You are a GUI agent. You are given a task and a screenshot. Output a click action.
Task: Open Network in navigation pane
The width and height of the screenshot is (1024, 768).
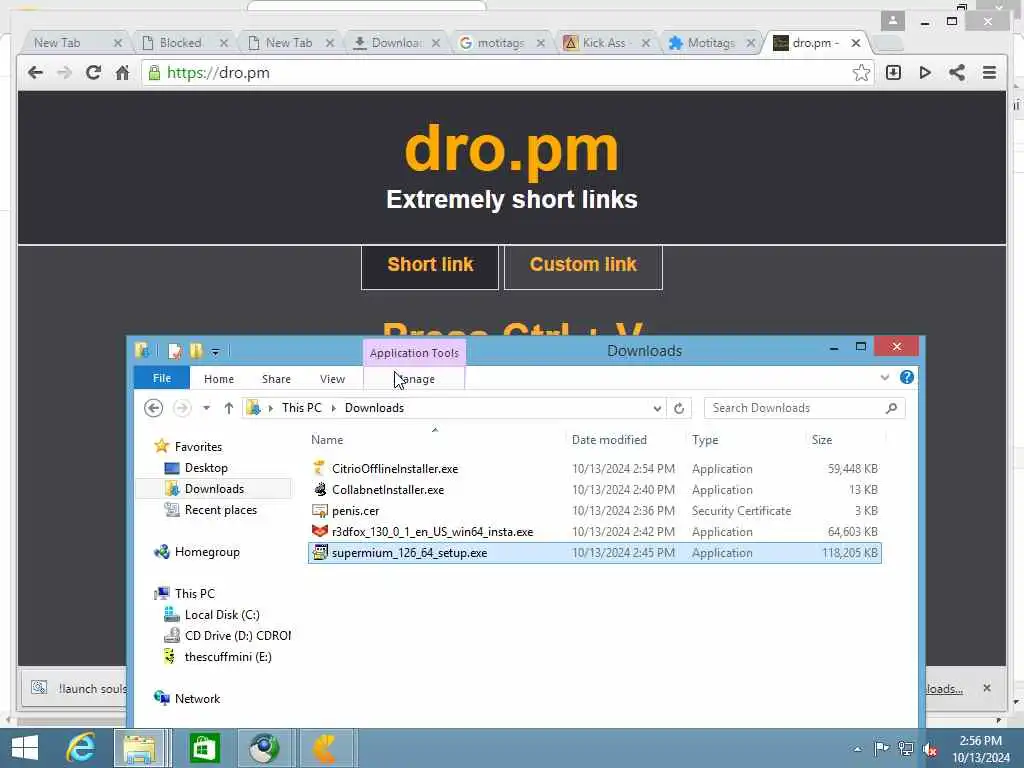[x=197, y=699]
